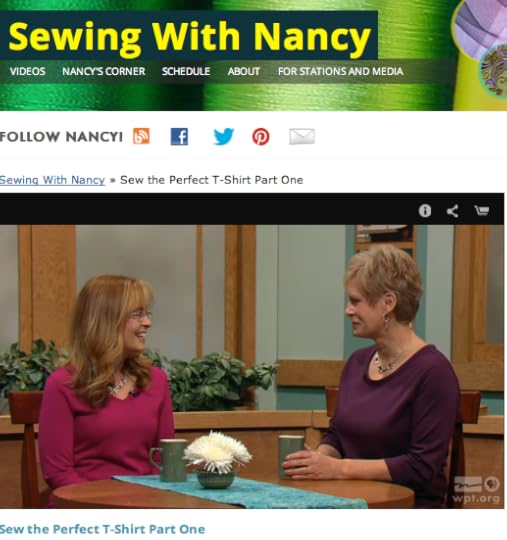
Task: Click the current-page breadcrumb text after the arrow
Action: point(211,180)
